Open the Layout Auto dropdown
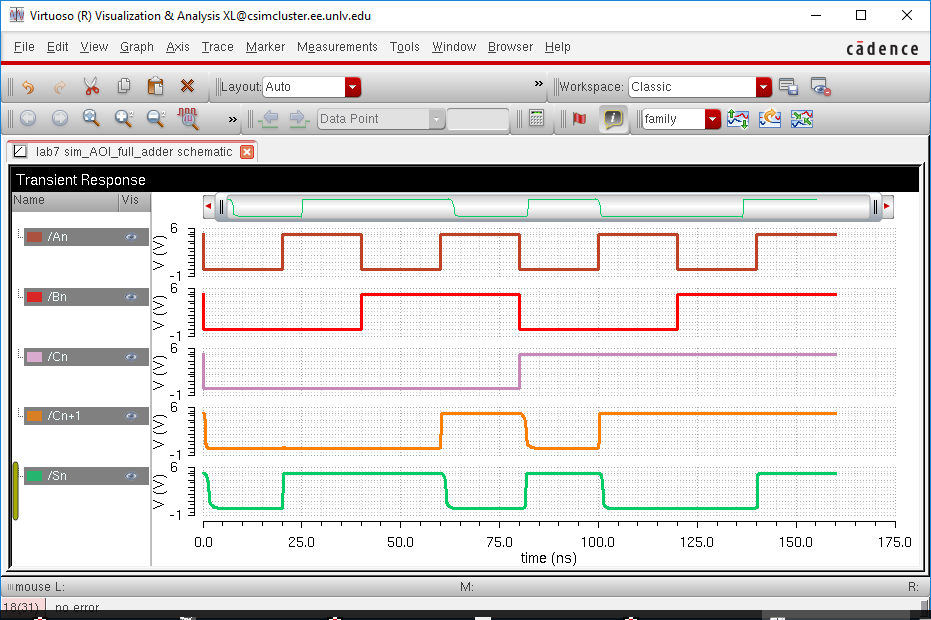The image size is (931, 620). pos(352,87)
